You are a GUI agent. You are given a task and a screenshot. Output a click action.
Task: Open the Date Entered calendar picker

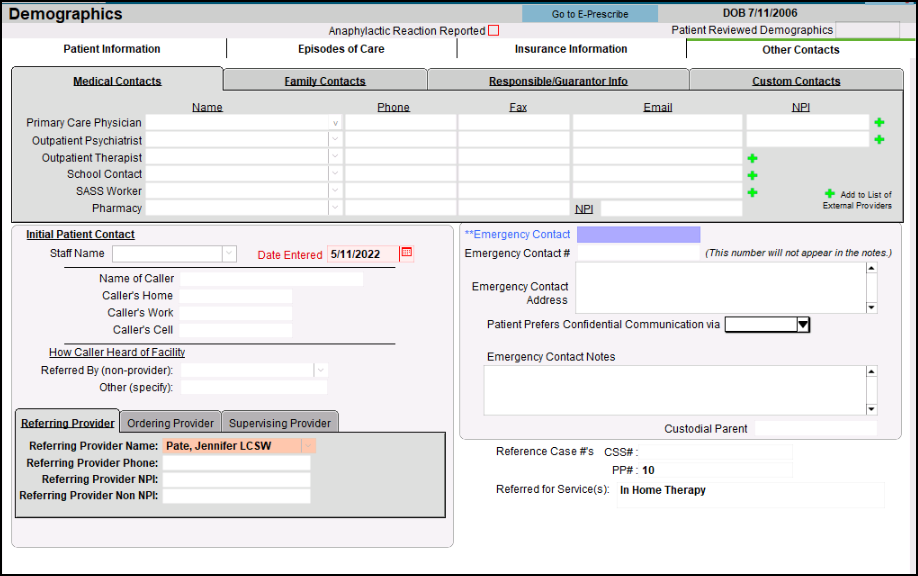tap(407, 254)
